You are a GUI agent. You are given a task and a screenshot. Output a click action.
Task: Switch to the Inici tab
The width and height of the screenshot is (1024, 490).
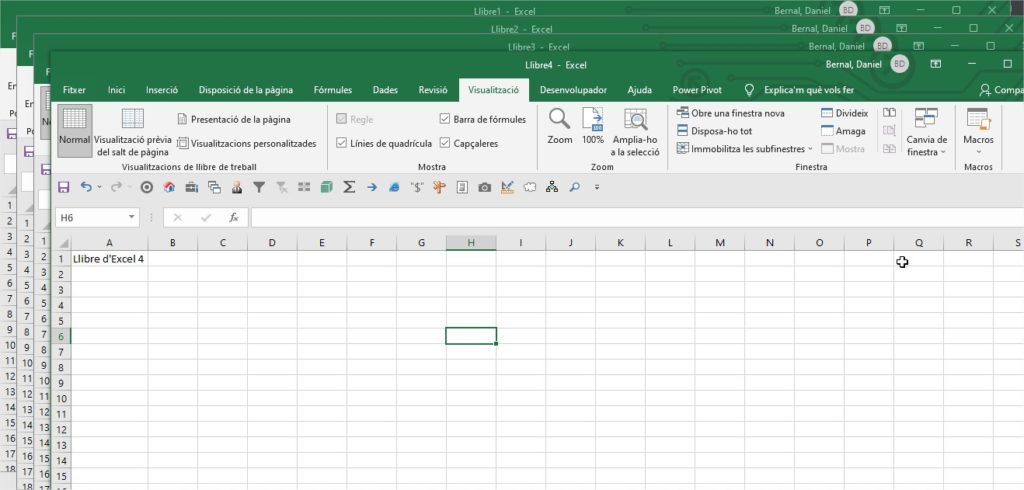coord(116,90)
